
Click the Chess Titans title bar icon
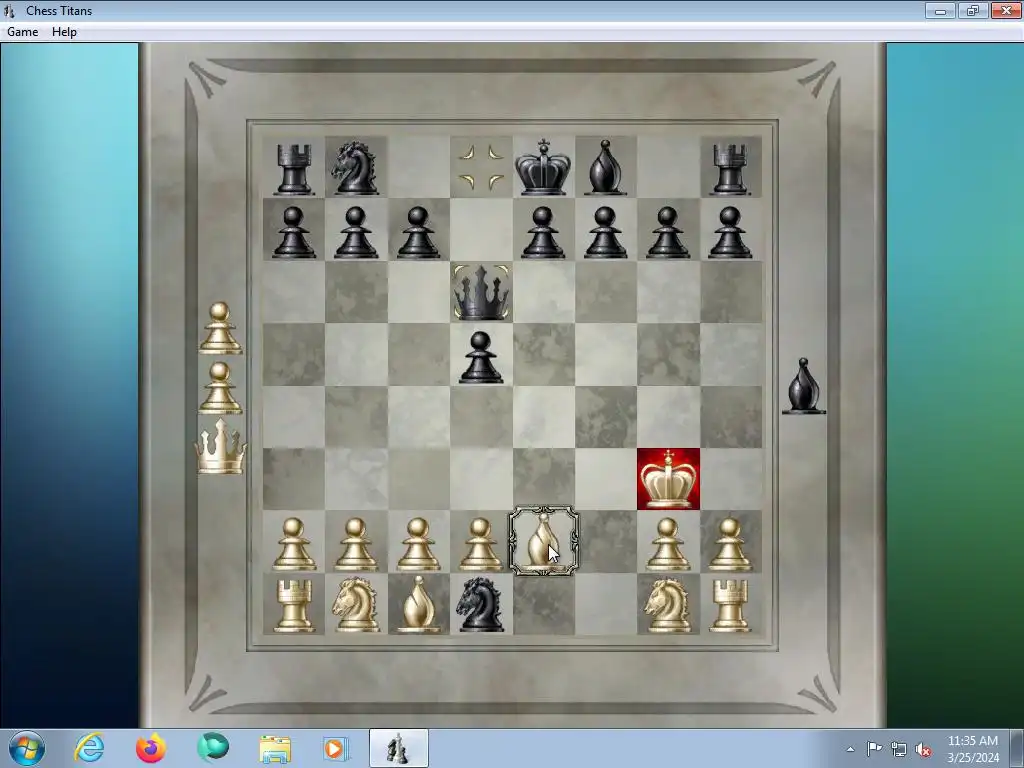10,10
